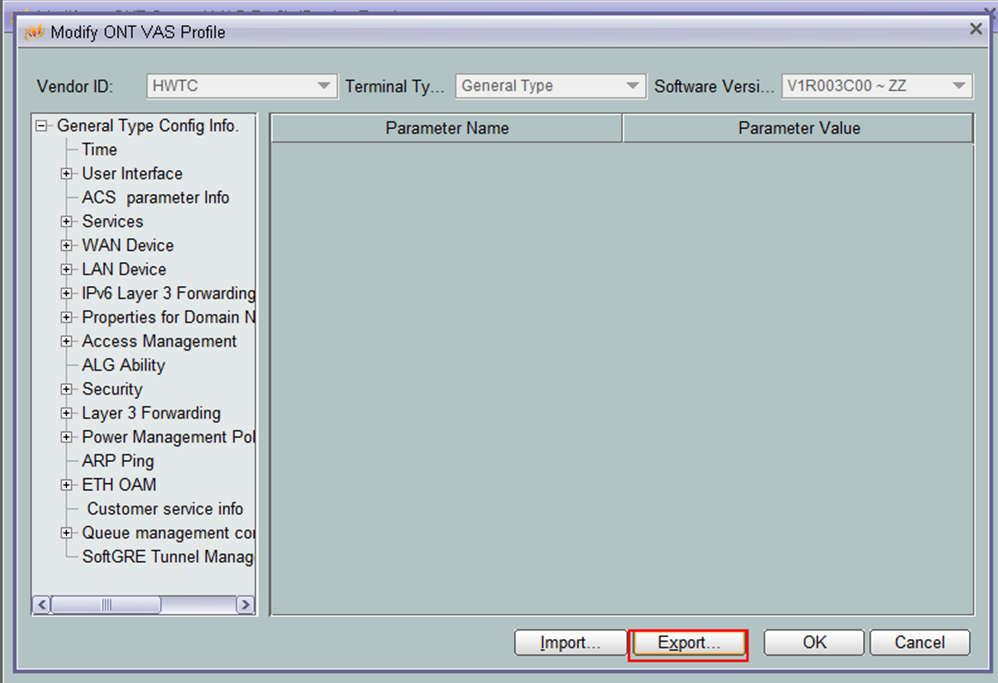Confirm with the OK button

coord(814,643)
